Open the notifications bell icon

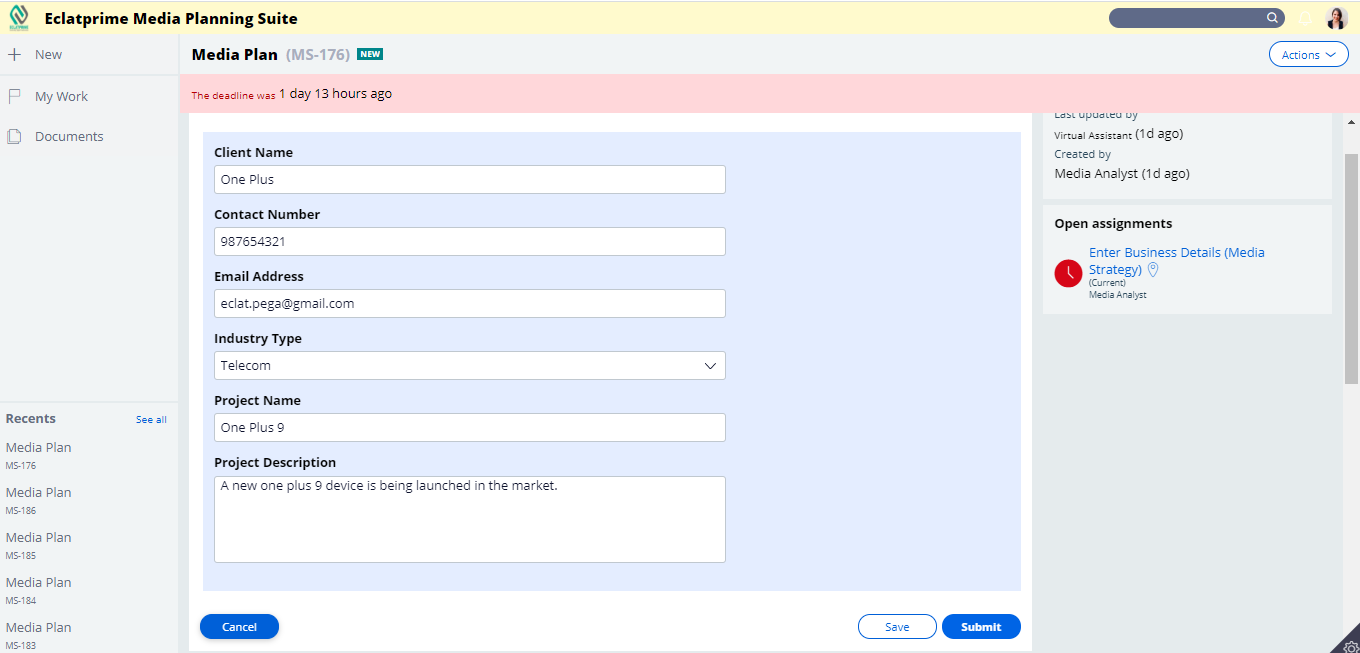1304,18
